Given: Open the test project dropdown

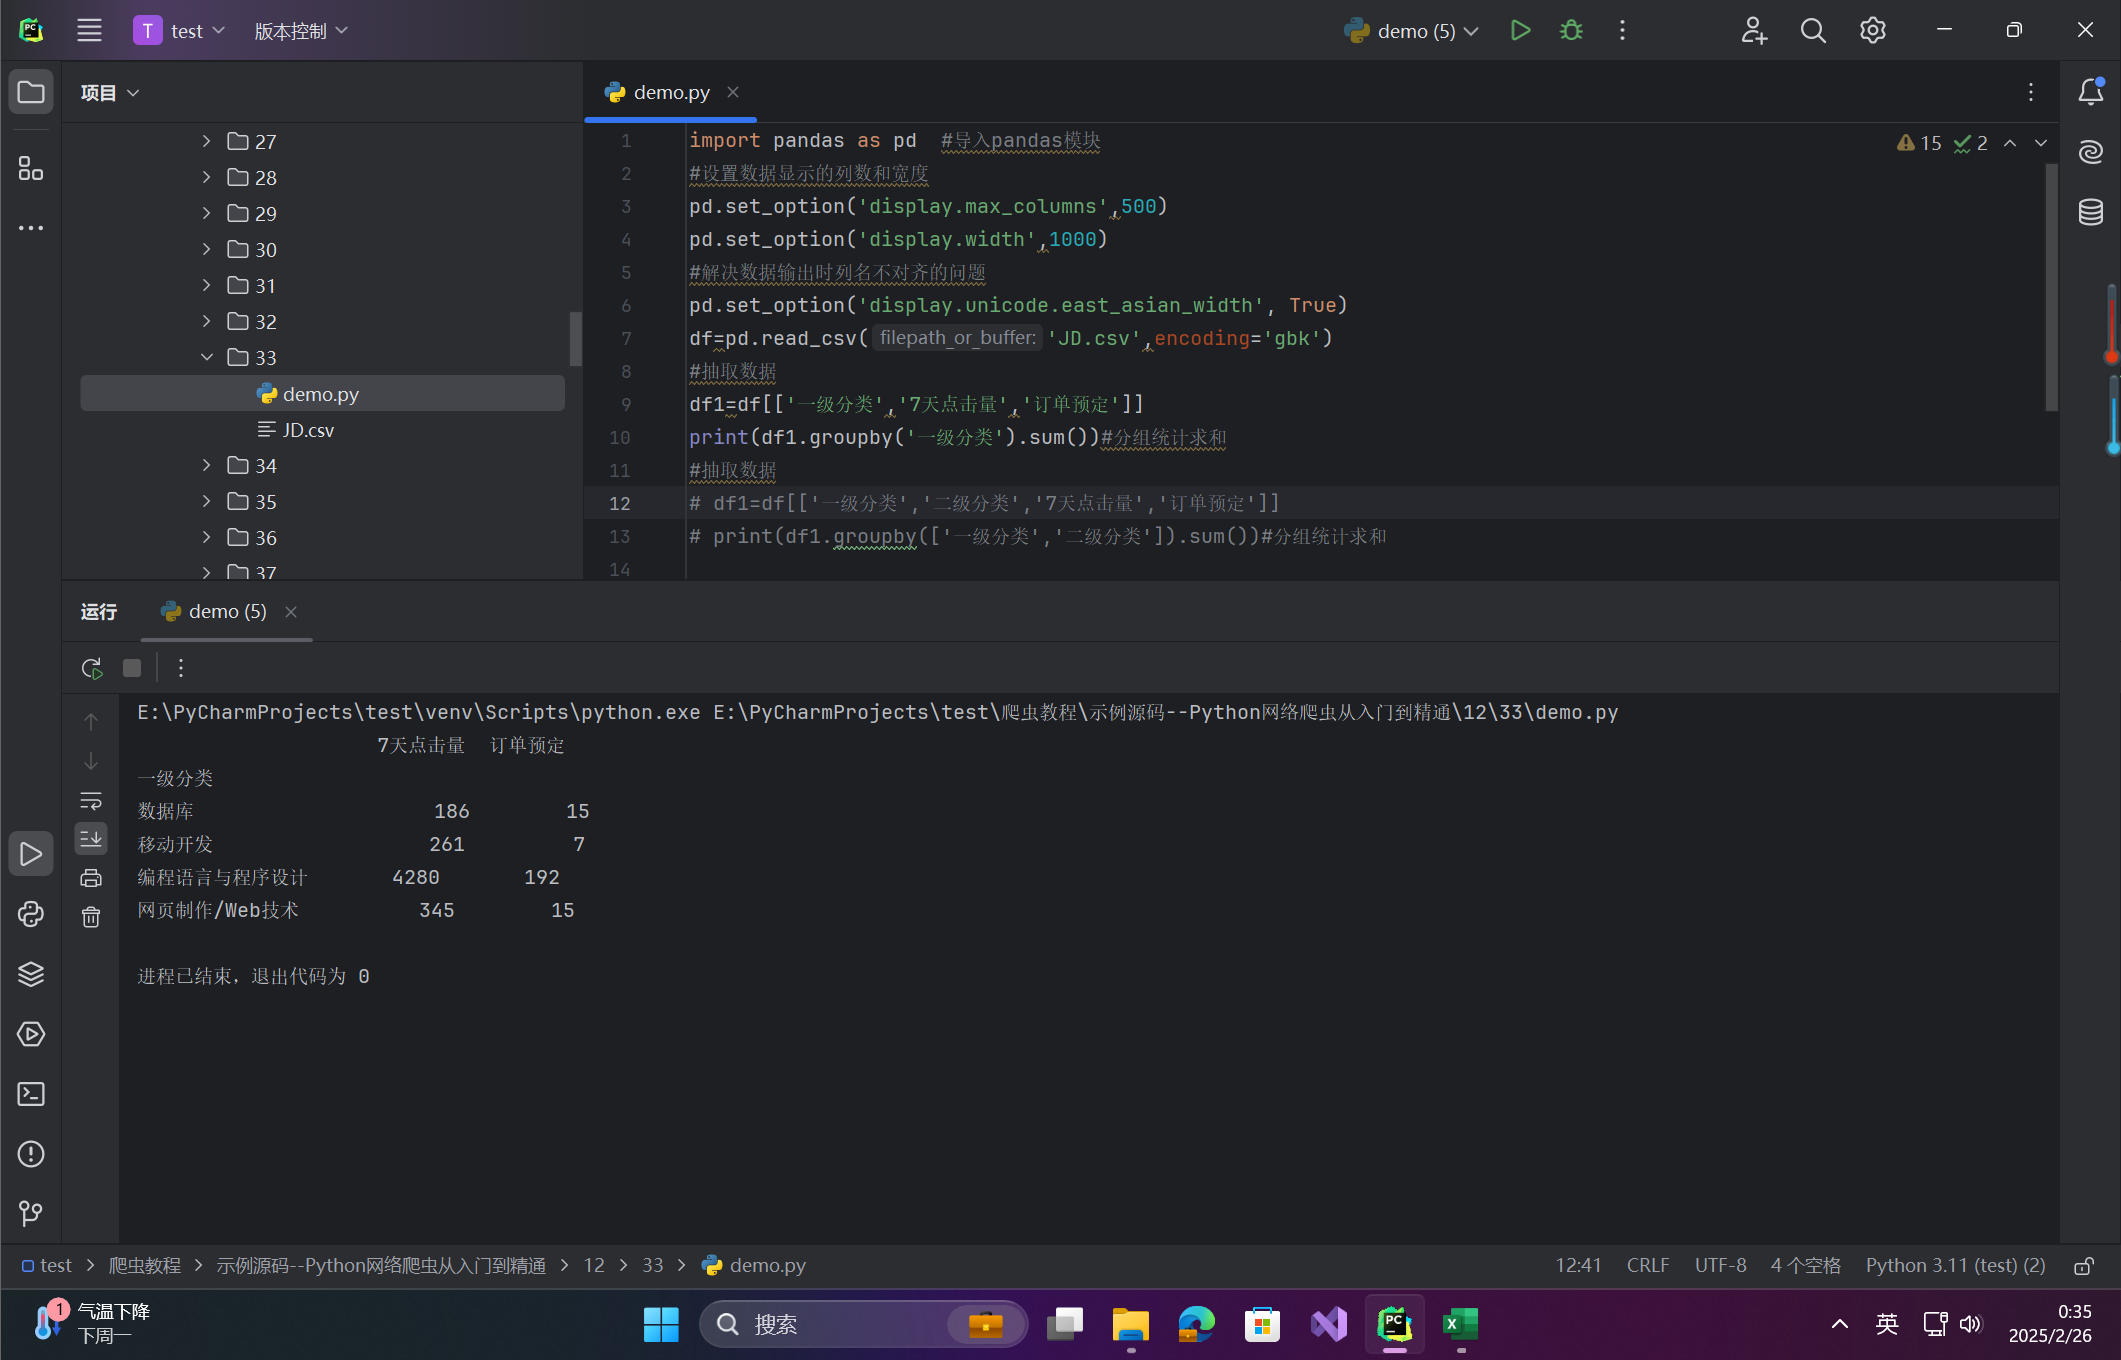Looking at the screenshot, I should tap(180, 31).
